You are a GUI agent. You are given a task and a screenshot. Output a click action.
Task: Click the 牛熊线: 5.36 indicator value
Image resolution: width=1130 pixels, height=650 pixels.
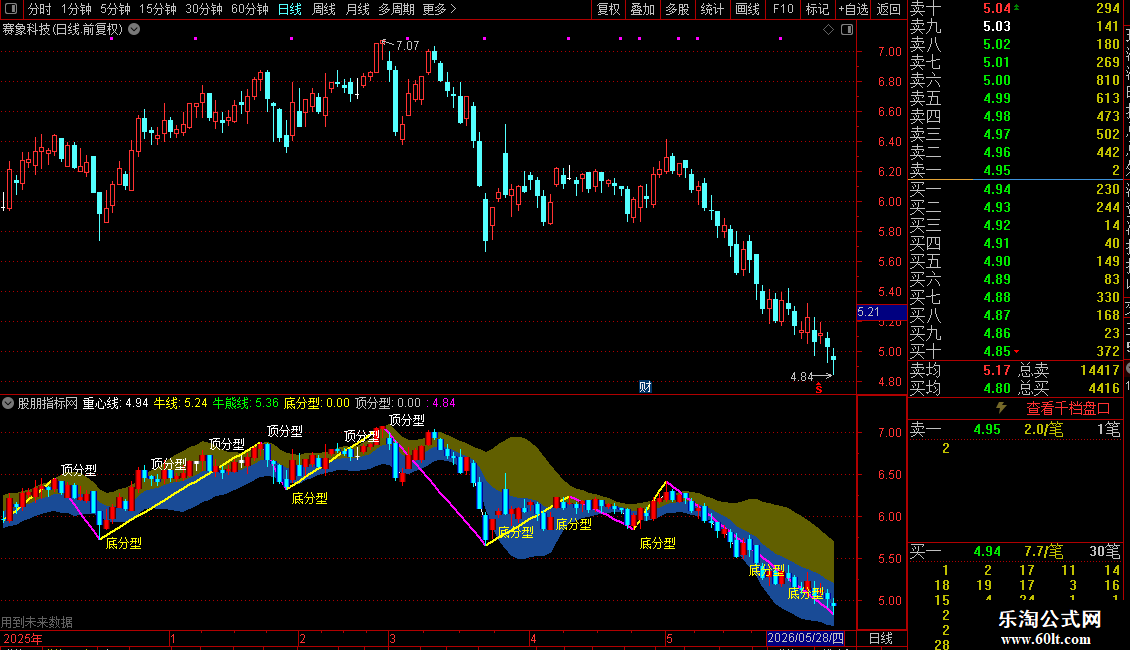(x=246, y=403)
